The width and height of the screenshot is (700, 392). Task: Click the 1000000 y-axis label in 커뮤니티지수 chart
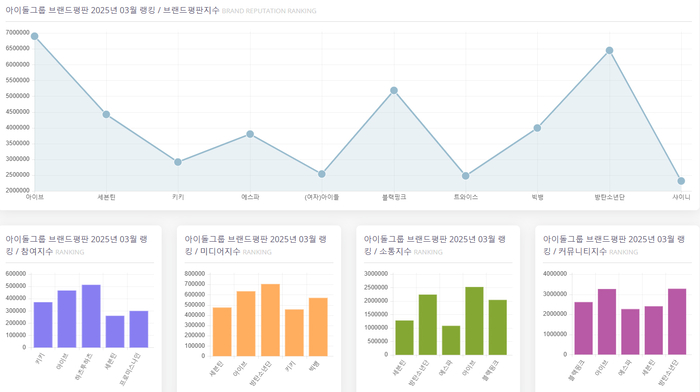click(555, 334)
